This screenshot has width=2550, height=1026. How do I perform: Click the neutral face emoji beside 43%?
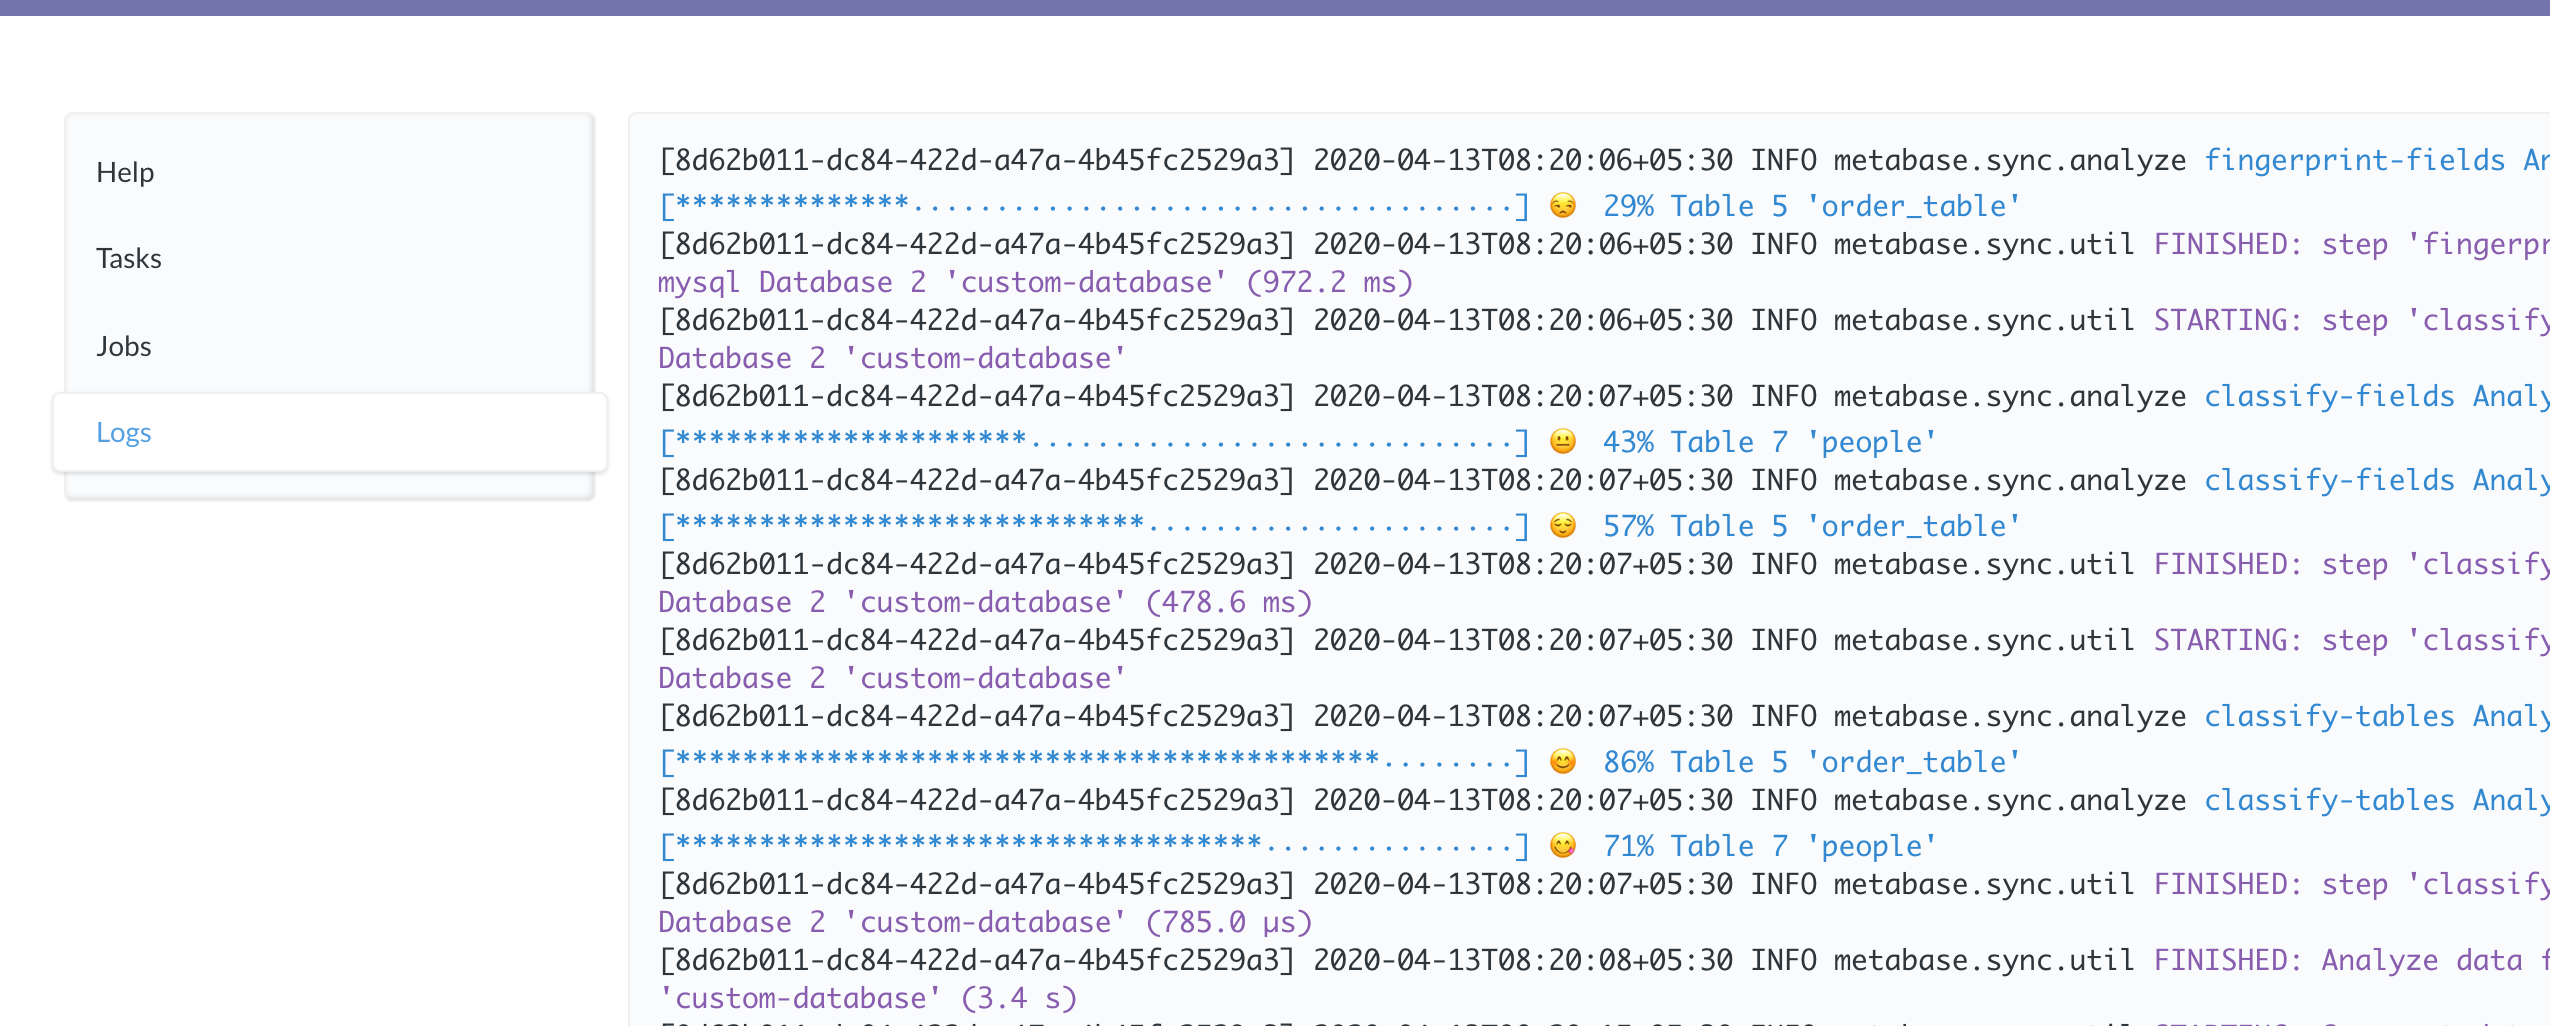(1562, 442)
